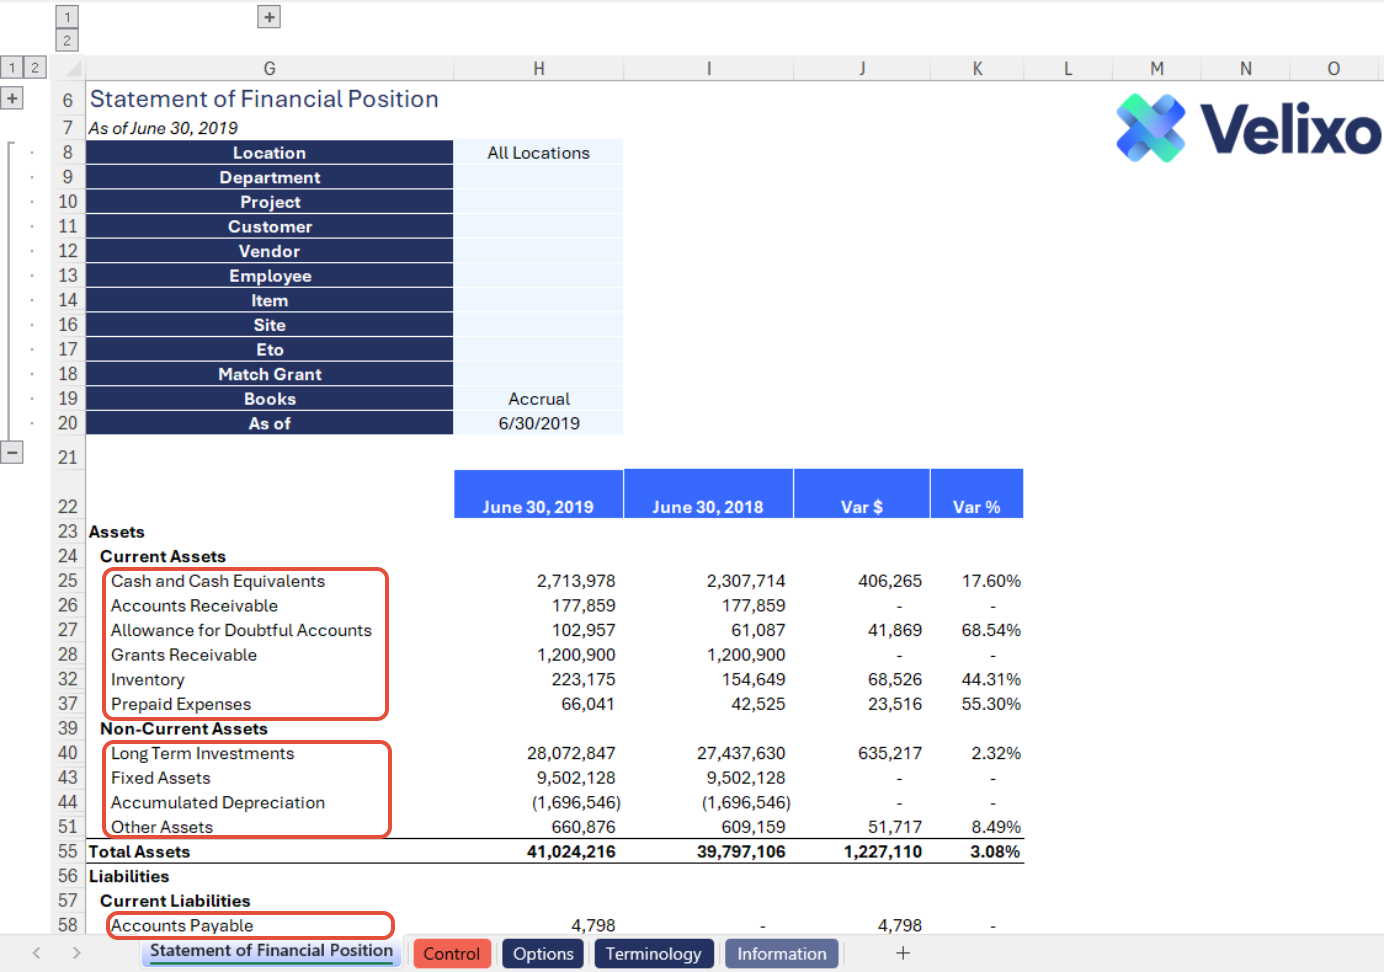Viewport: 1384px width, 972px height.
Task: Add a new sheet with plus icon
Action: pos(903,953)
